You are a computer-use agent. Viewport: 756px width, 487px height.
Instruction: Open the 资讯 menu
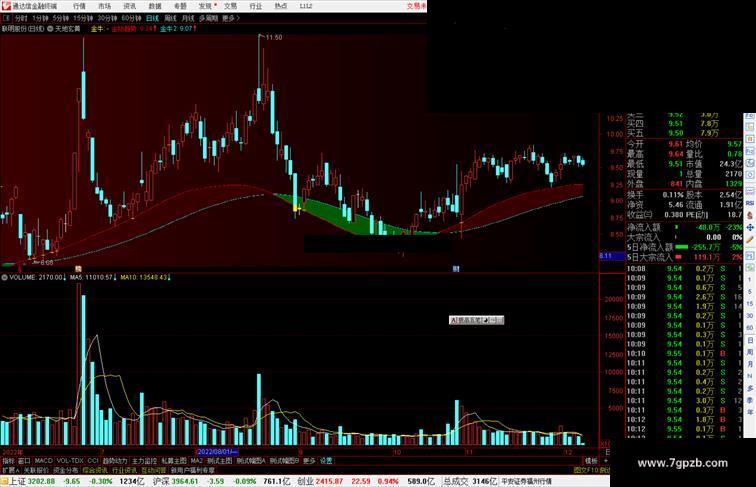pos(130,6)
